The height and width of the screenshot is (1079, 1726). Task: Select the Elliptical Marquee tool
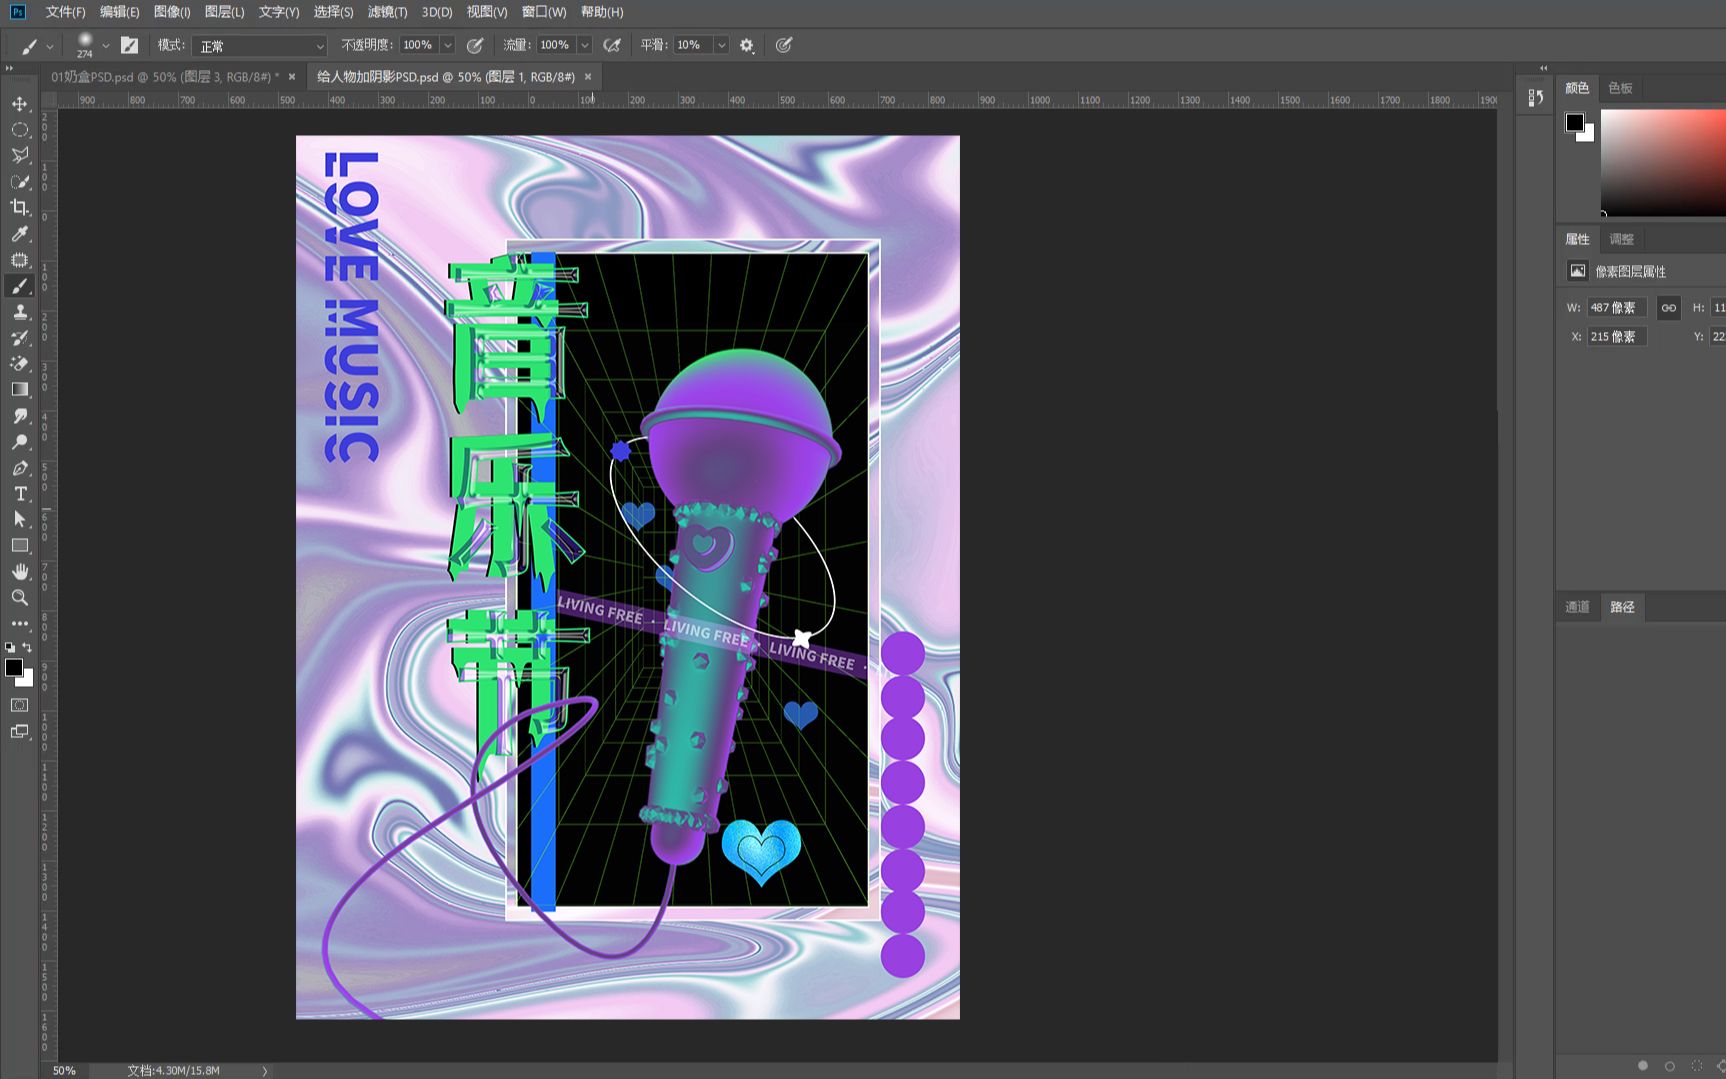20,130
